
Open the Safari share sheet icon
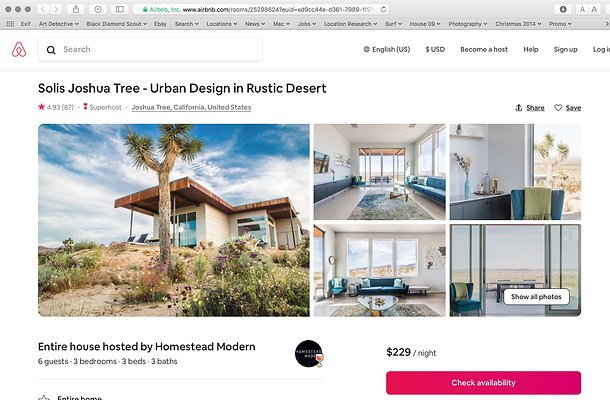pyautogui.click(x=76, y=9)
